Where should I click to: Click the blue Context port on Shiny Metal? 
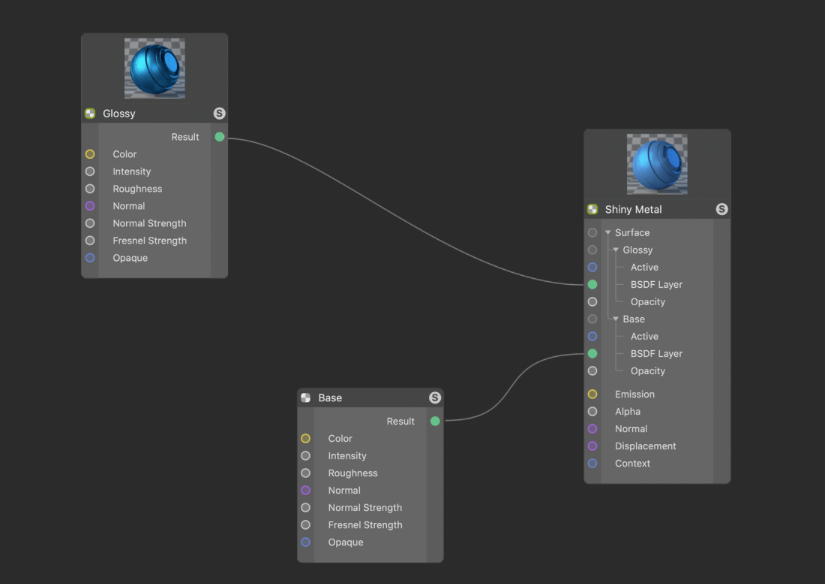click(x=593, y=463)
